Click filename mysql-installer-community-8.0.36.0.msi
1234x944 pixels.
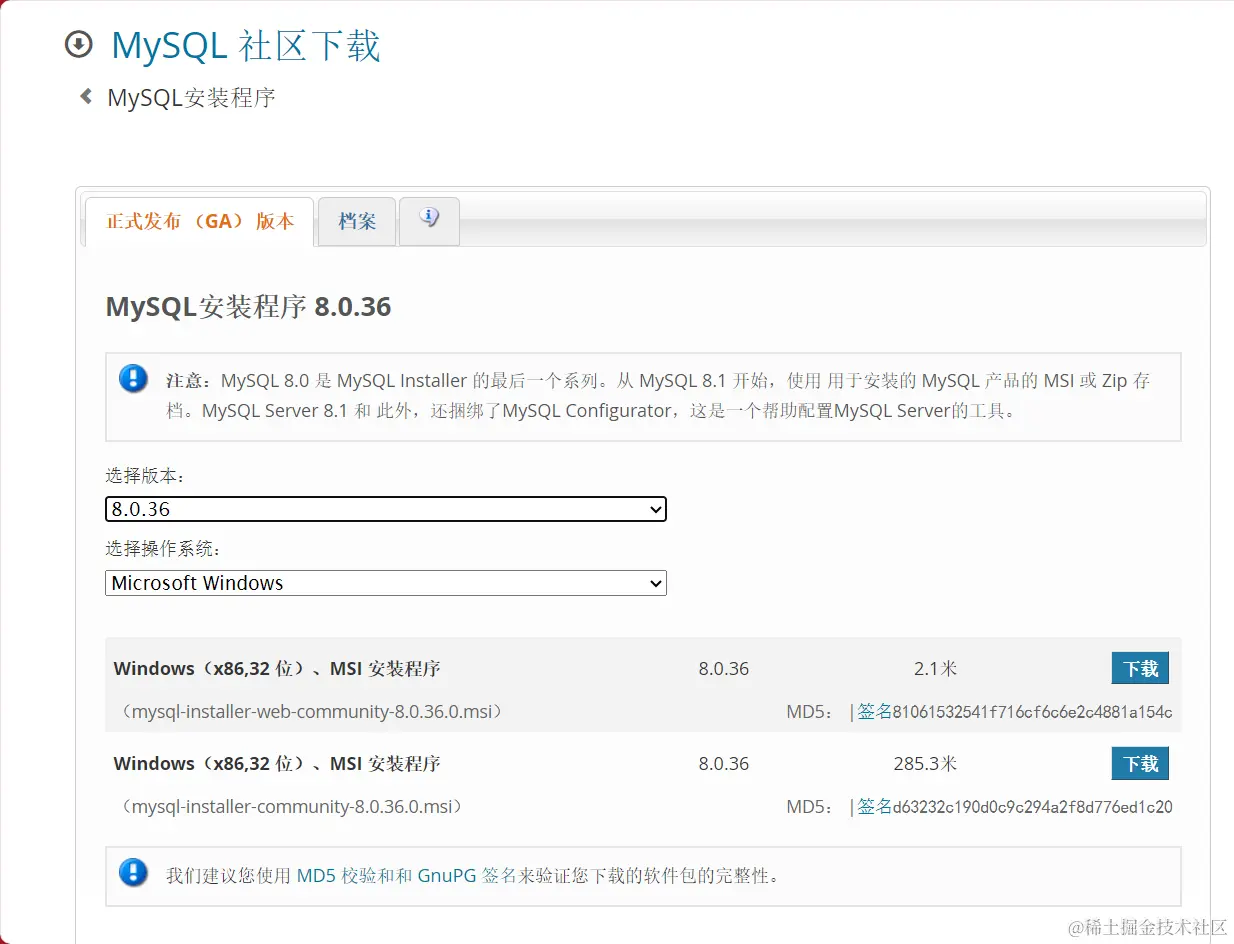click(292, 806)
